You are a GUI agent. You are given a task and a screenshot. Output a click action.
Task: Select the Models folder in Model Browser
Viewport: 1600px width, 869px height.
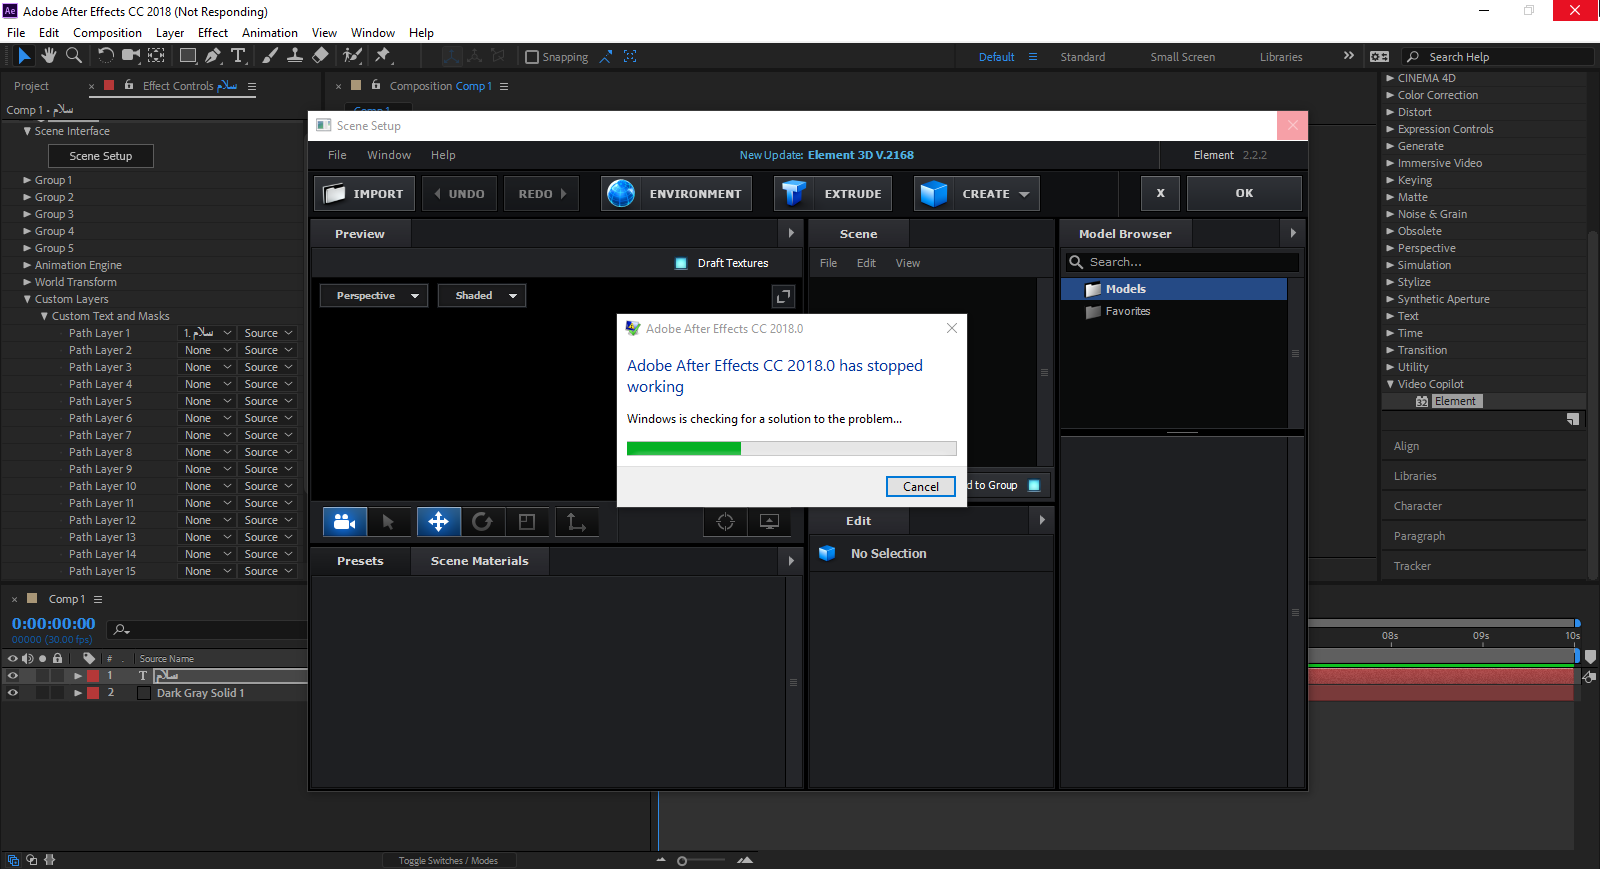1174,289
